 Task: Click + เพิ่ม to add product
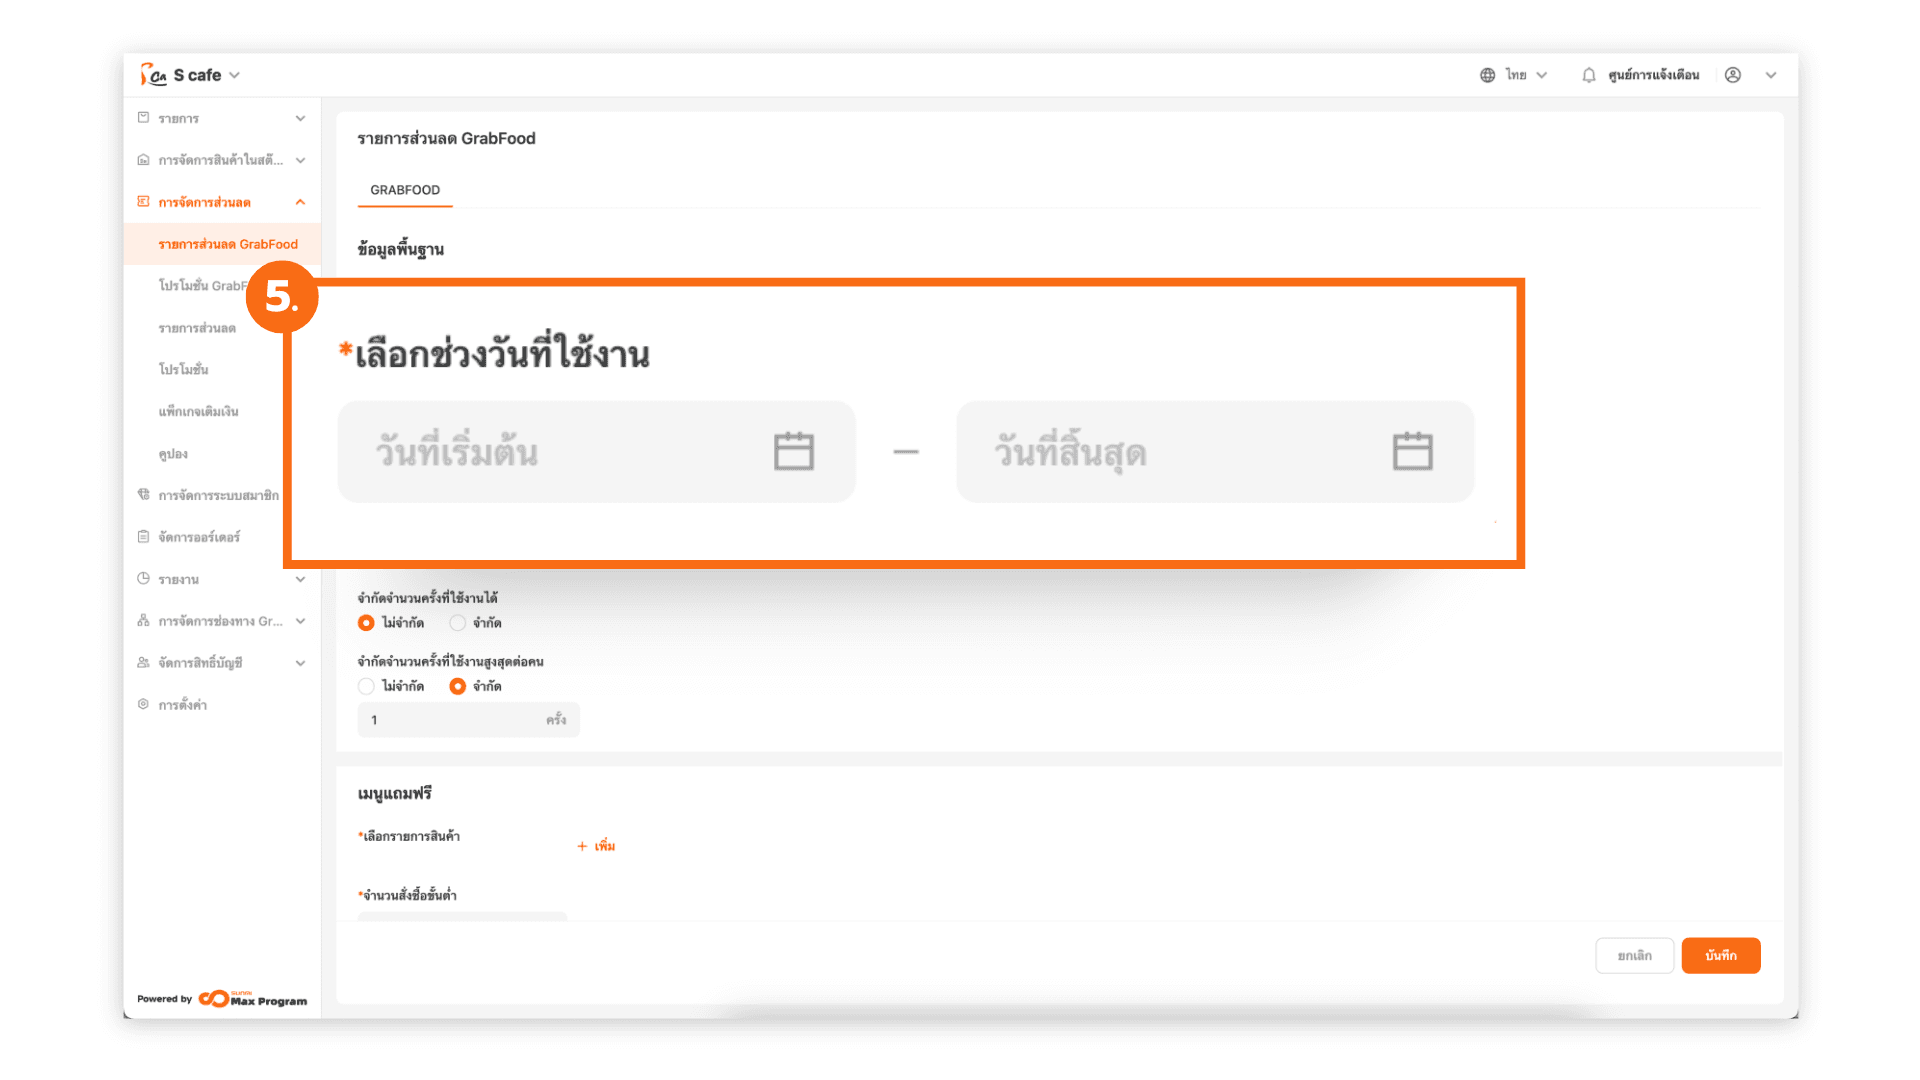tap(596, 846)
